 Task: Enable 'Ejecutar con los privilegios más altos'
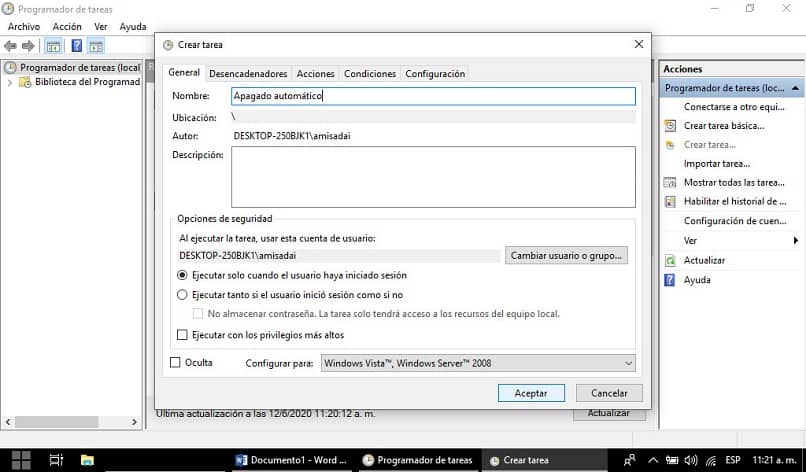pos(182,335)
